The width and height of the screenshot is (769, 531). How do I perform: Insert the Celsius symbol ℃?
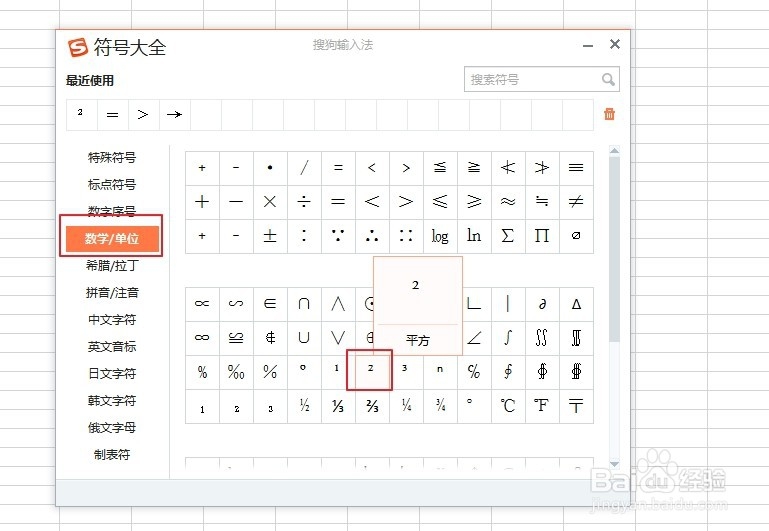508,406
